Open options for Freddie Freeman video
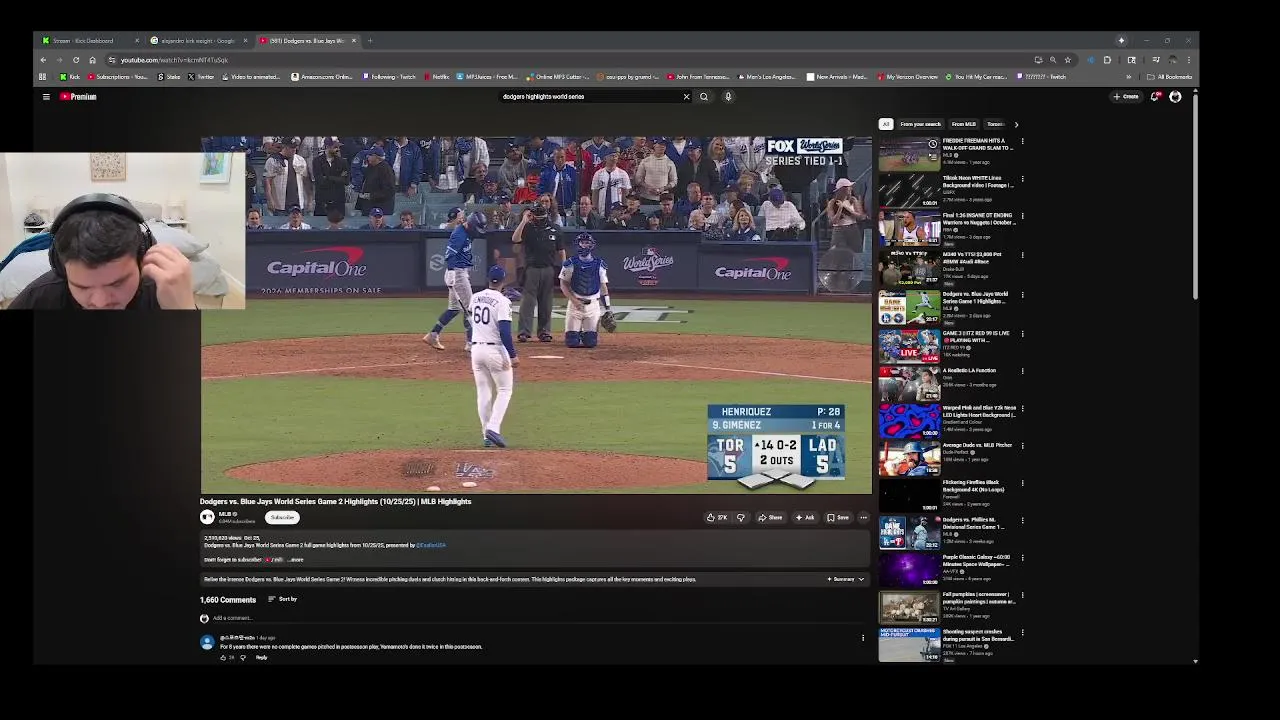Viewport: 1280px width, 720px height. coord(1022,142)
